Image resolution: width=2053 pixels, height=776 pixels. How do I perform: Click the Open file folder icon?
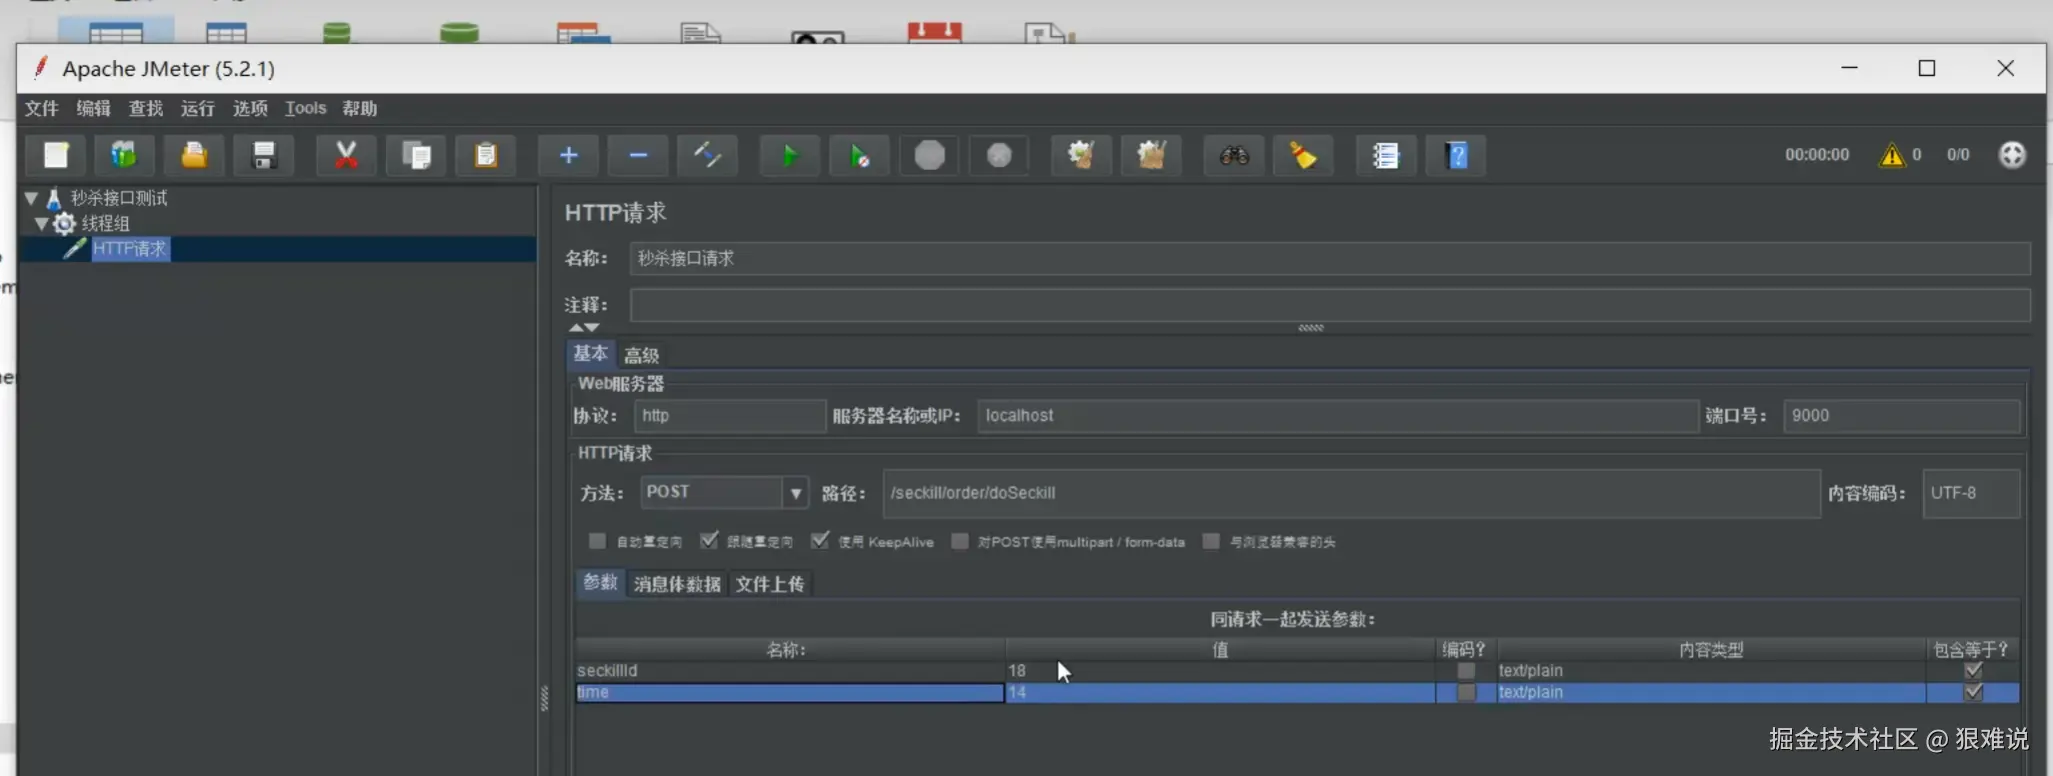(x=194, y=155)
